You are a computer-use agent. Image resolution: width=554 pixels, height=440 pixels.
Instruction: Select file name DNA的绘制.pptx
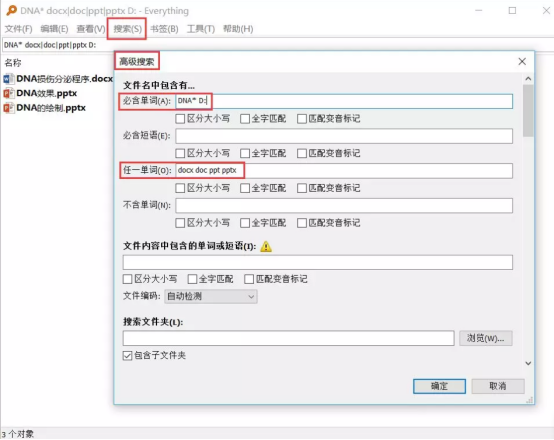(51, 108)
